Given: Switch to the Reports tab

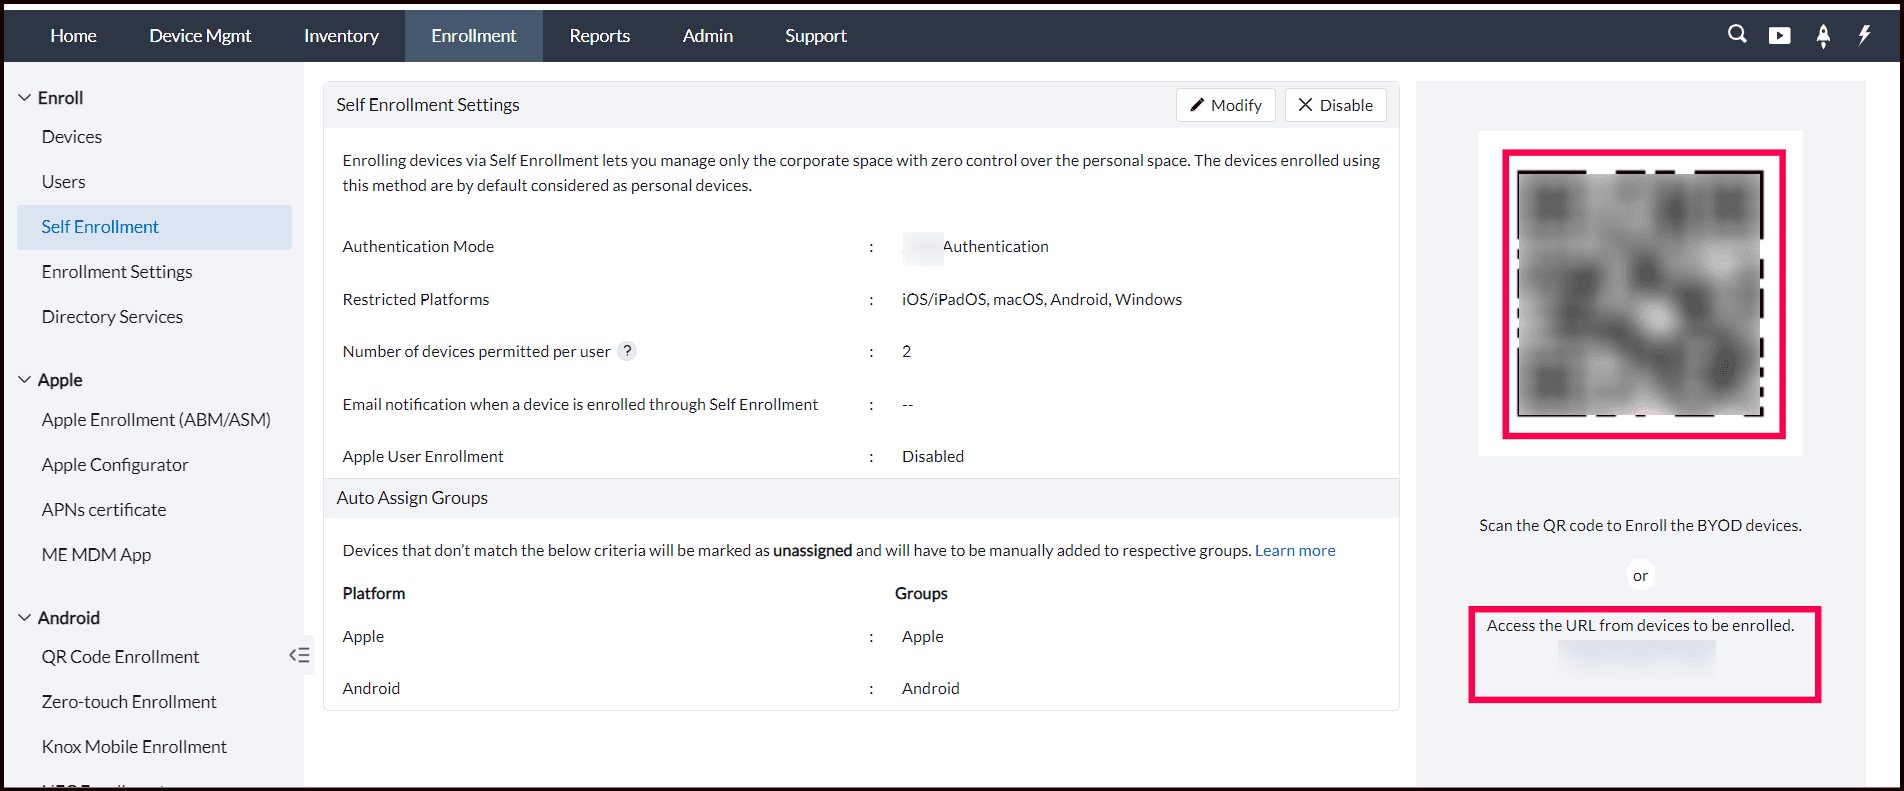Looking at the screenshot, I should 599,36.
